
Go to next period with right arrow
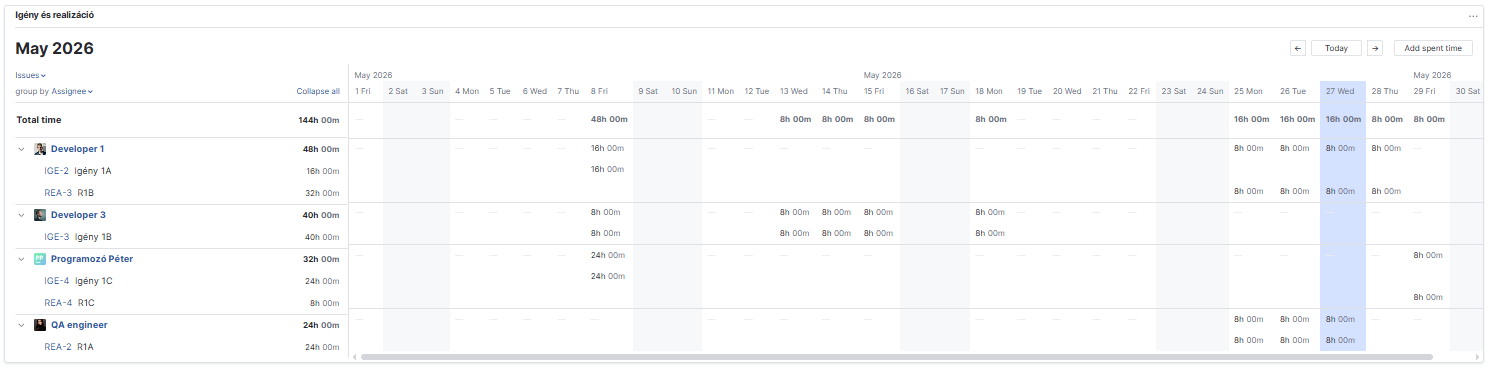click(x=1375, y=48)
